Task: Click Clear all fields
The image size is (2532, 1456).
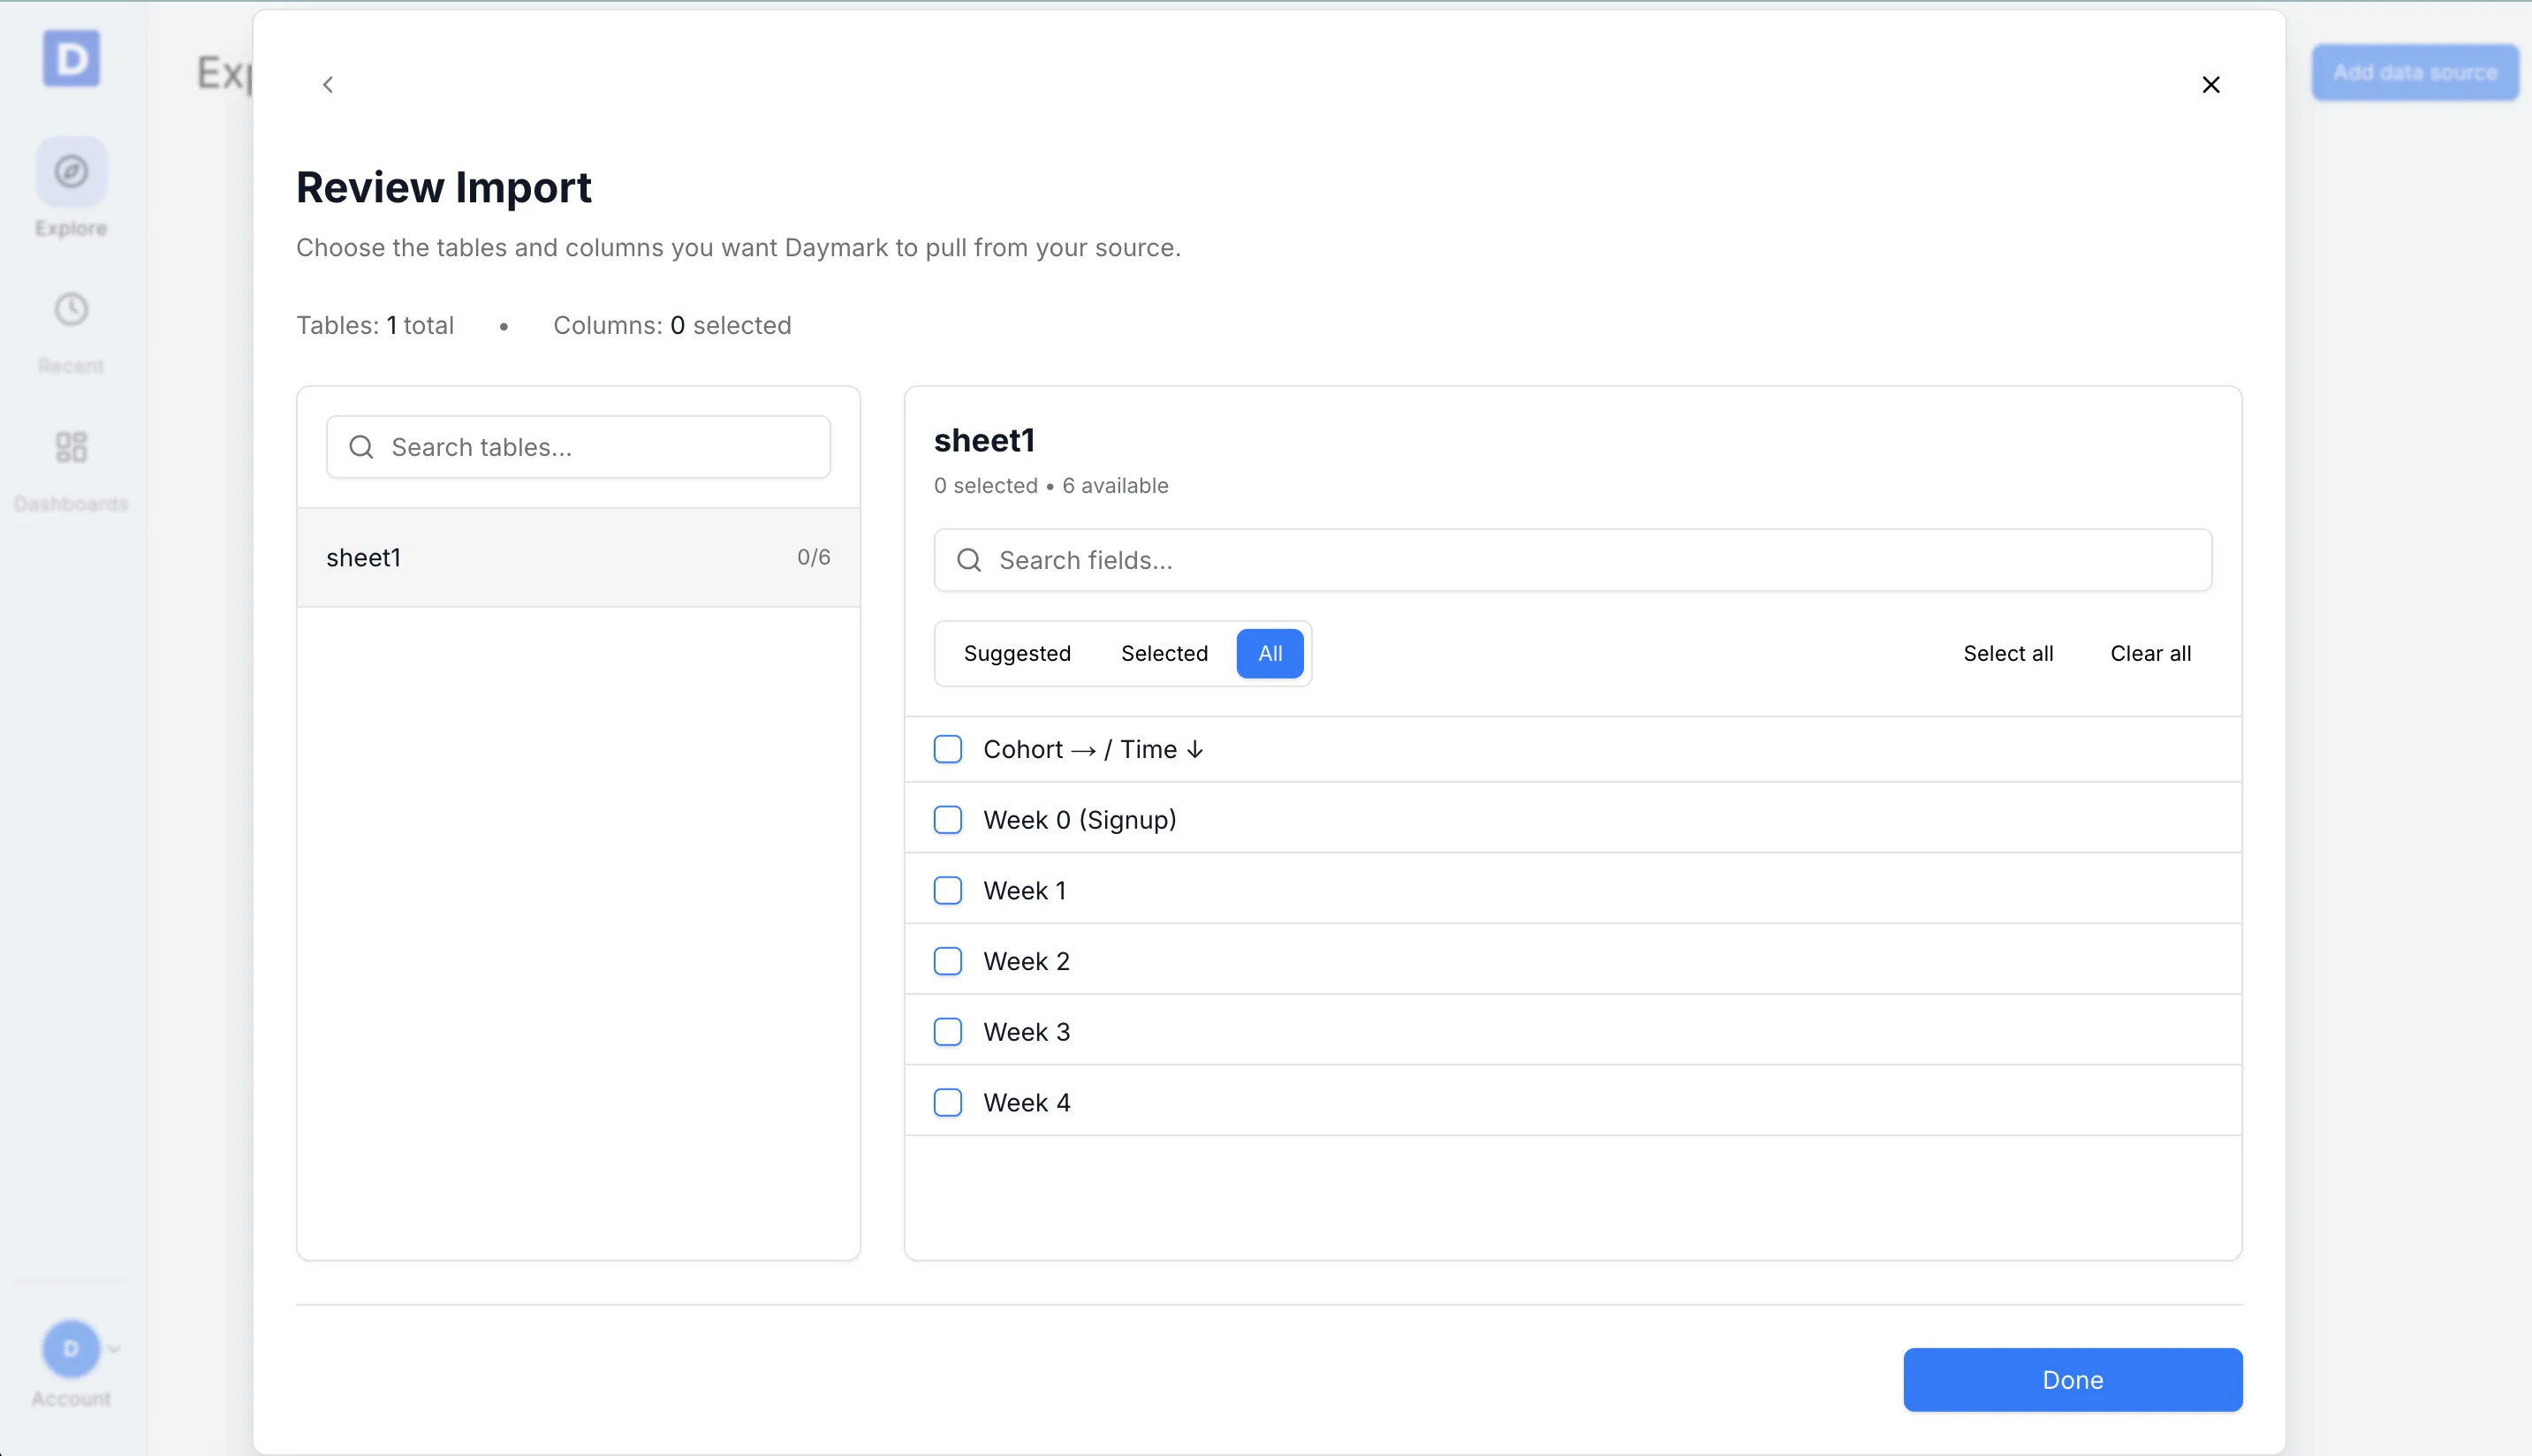Action: 2151,653
